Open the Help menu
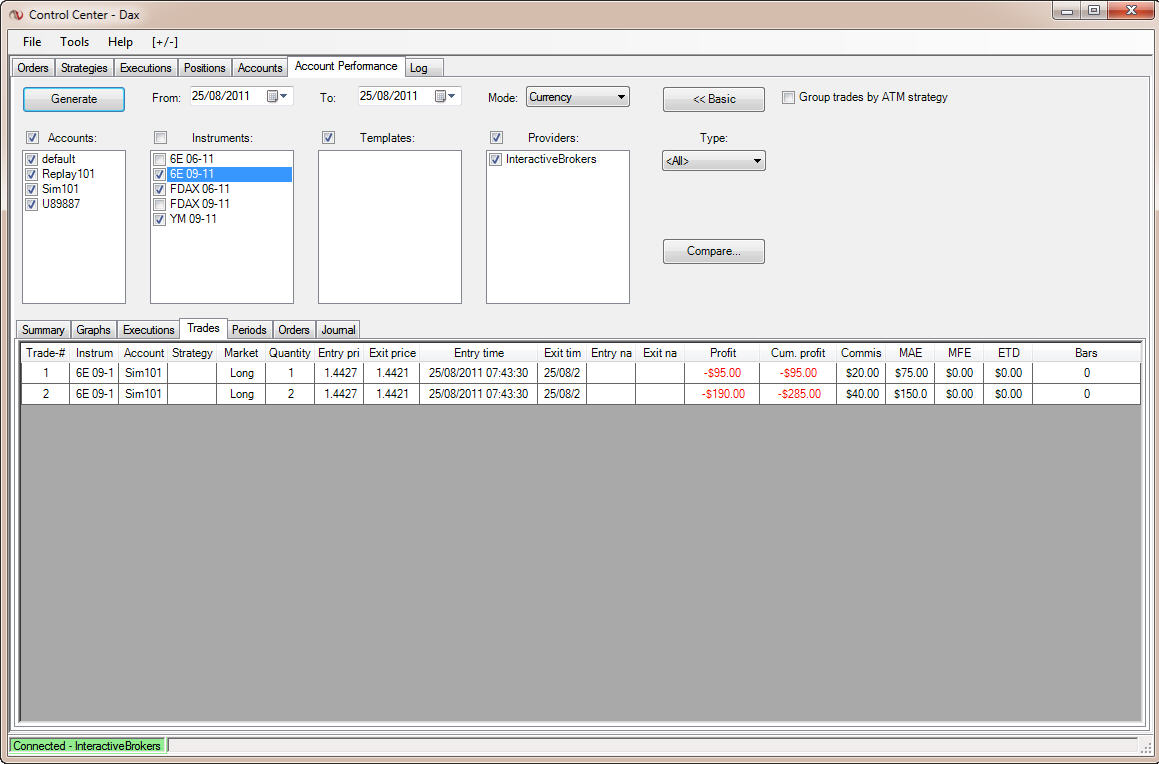Image resolution: width=1159 pixels, height=764 pixels. (x=120, y=42)
